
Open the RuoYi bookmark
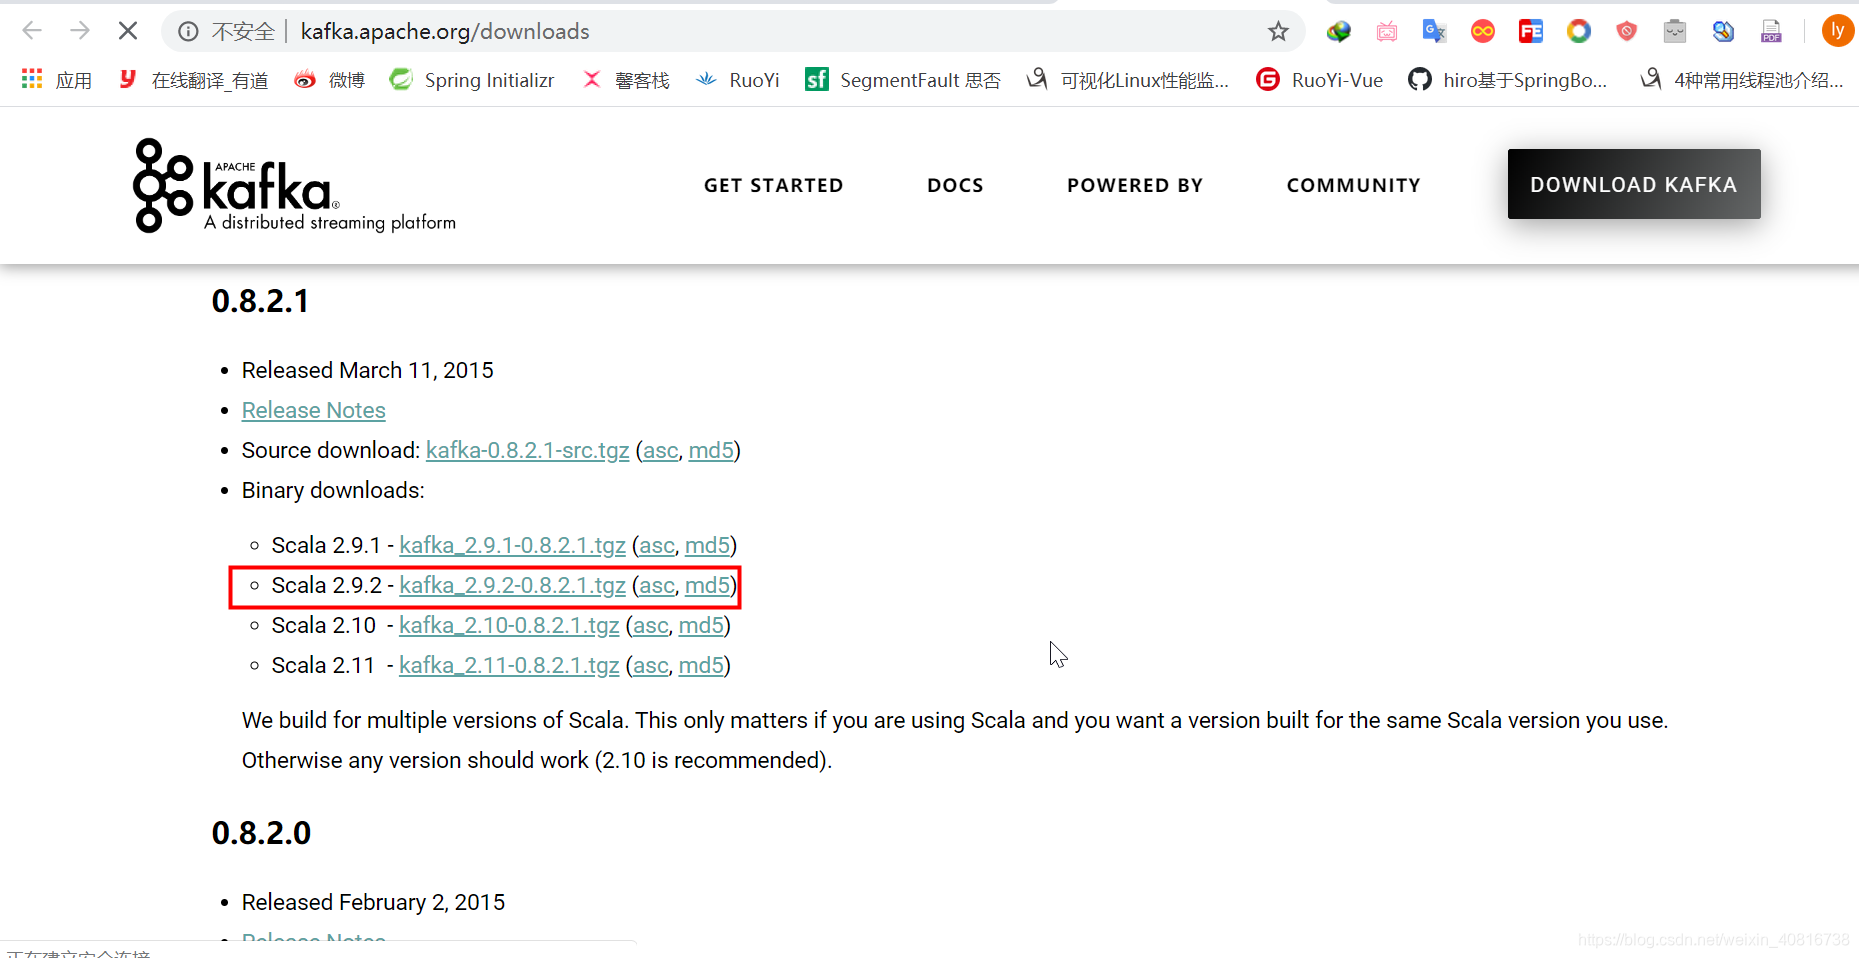click(x=737, y=80)
